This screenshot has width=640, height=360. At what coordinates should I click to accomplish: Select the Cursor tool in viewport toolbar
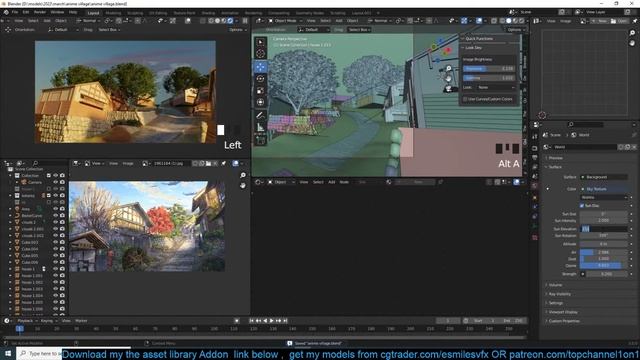260,53
